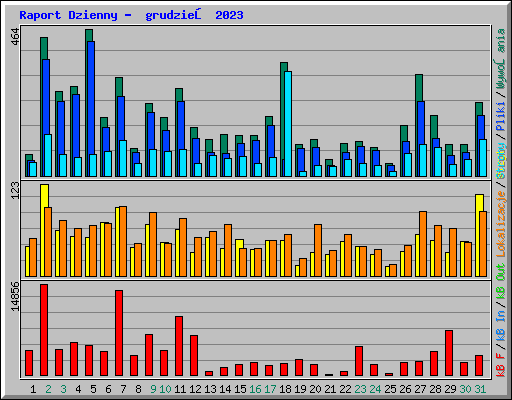Click the 464 scale value label
Viewport: 512px width, 400px height.
coord(15,37)
